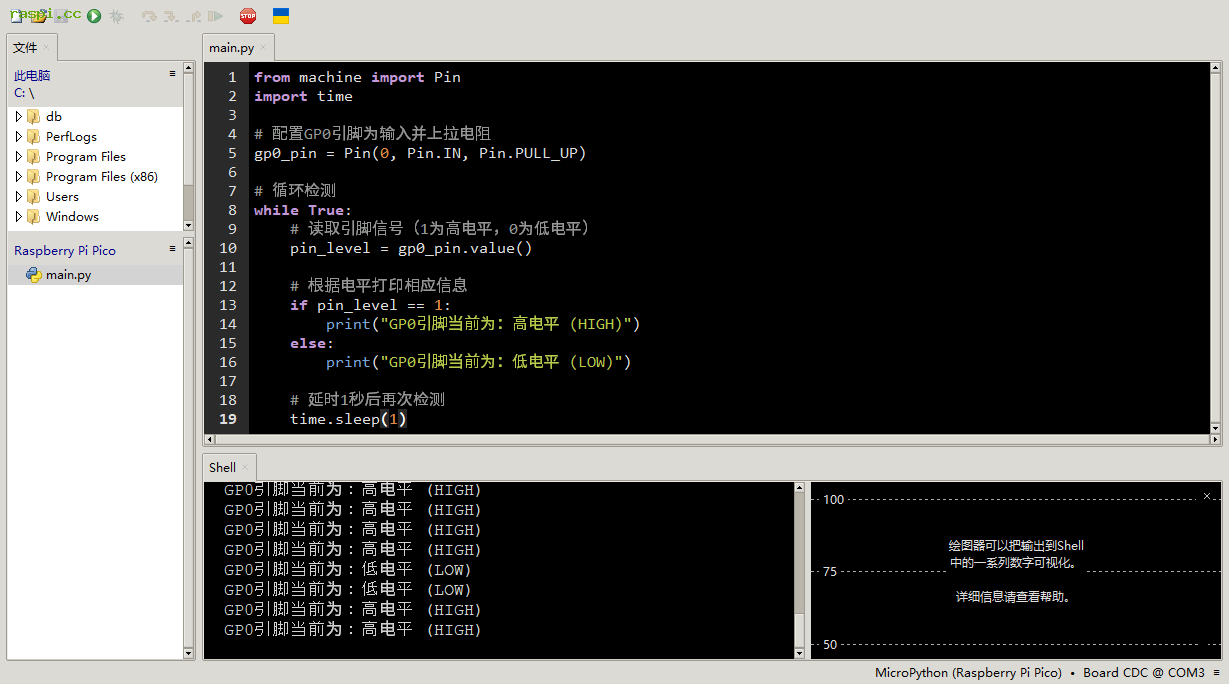Expand the Windows folder arrow
Viewport: 1229px width, 684px height.
18,217
